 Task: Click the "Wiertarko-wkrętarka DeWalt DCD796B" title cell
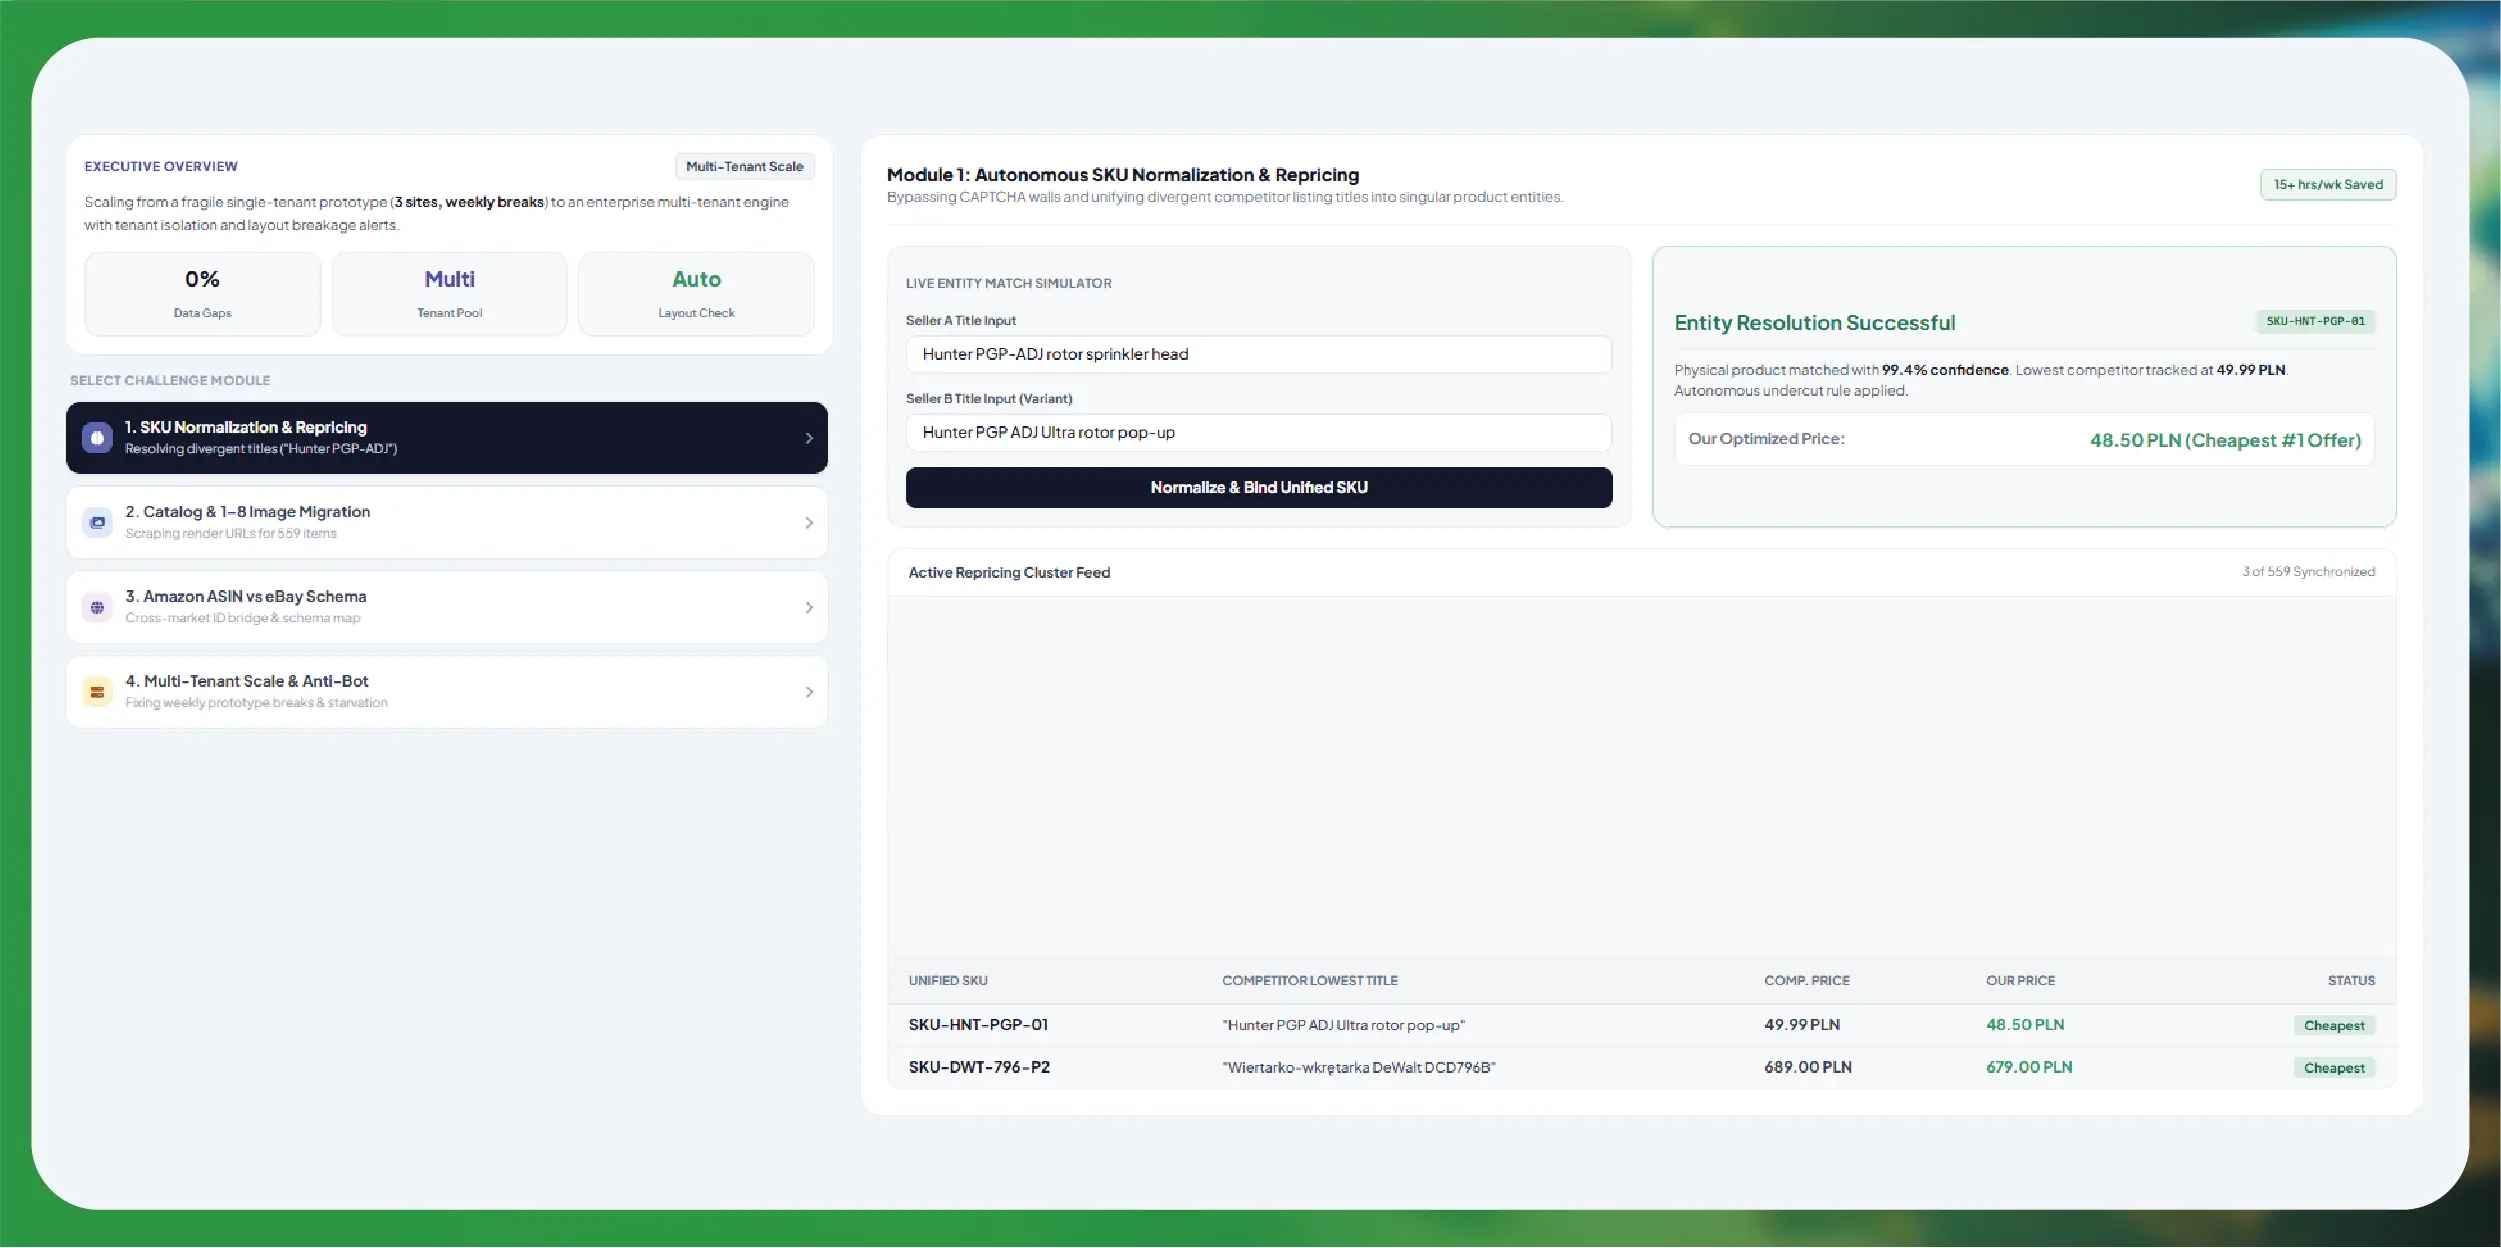pos(1359,1067)
